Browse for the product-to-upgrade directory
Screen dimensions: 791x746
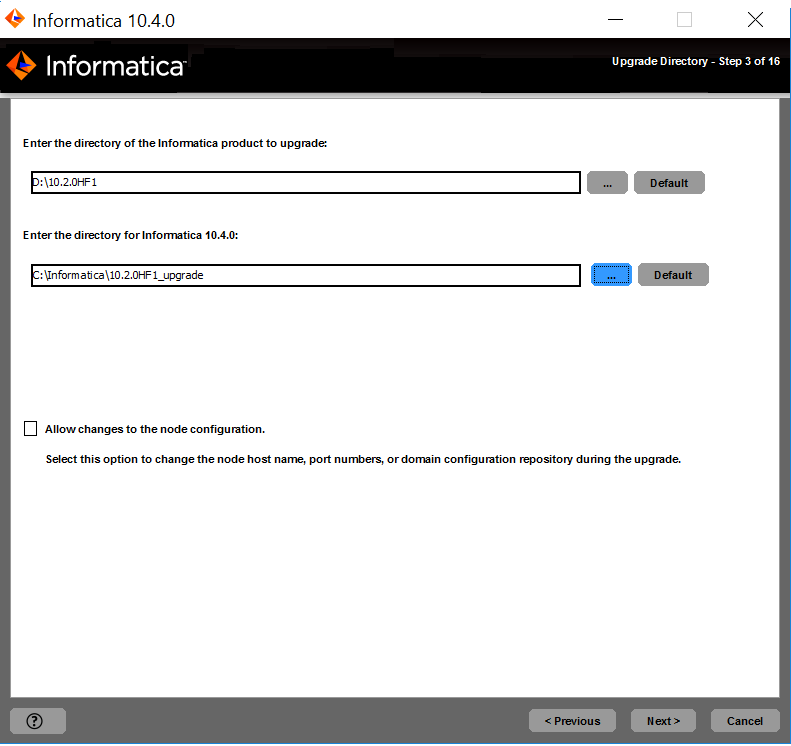pyautogui.click(x=607, y=183)
